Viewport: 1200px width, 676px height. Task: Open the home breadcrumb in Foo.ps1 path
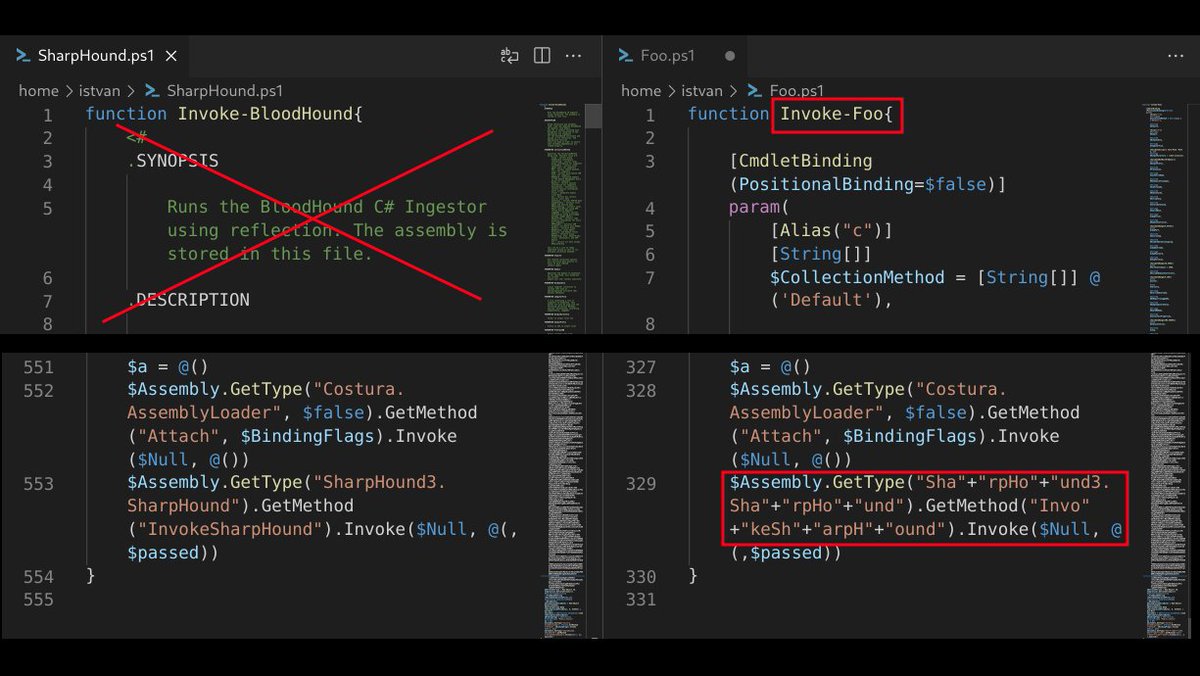point(640,90)
